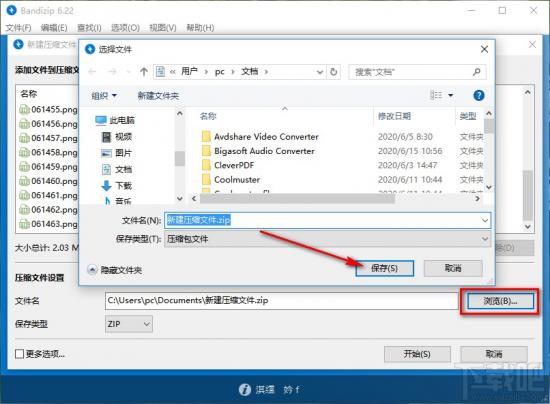The height and width of the screenshot is (404, 550).
Task: Click the 061462.png file entry
Action: 48,210
